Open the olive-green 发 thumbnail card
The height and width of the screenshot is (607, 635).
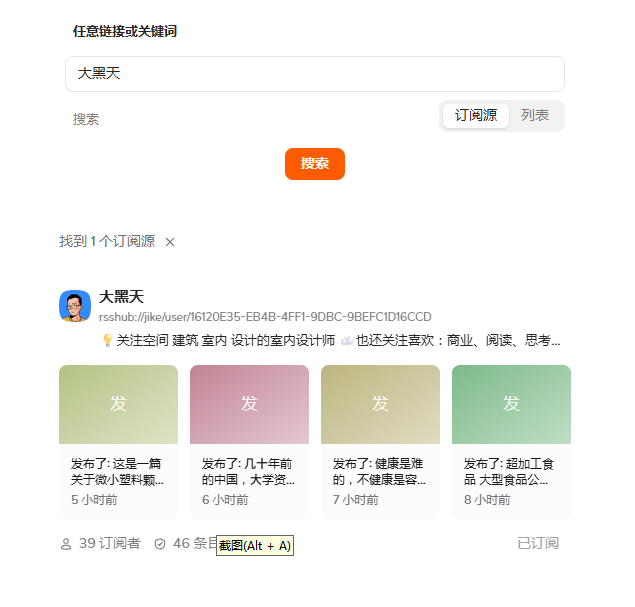pos(118,404)
